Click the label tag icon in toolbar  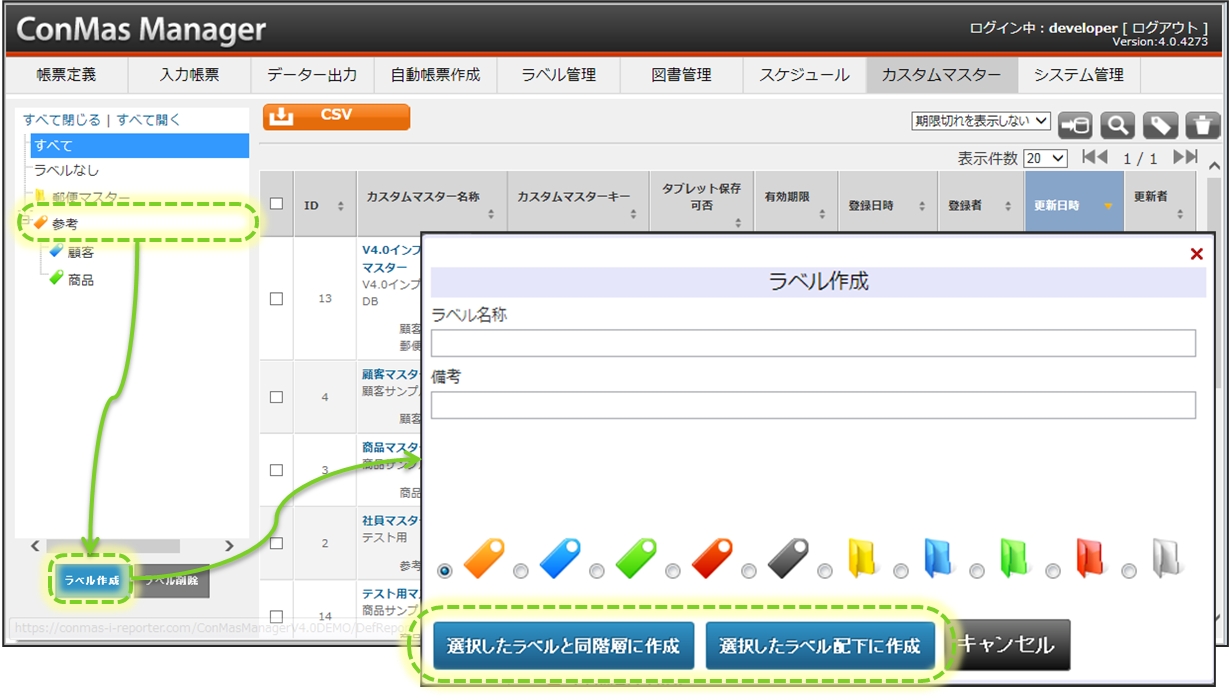pyautogui.click(x=1160, y=125)
